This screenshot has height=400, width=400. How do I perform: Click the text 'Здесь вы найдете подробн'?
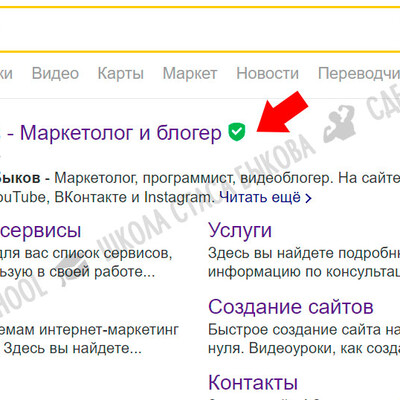point(304,253)
